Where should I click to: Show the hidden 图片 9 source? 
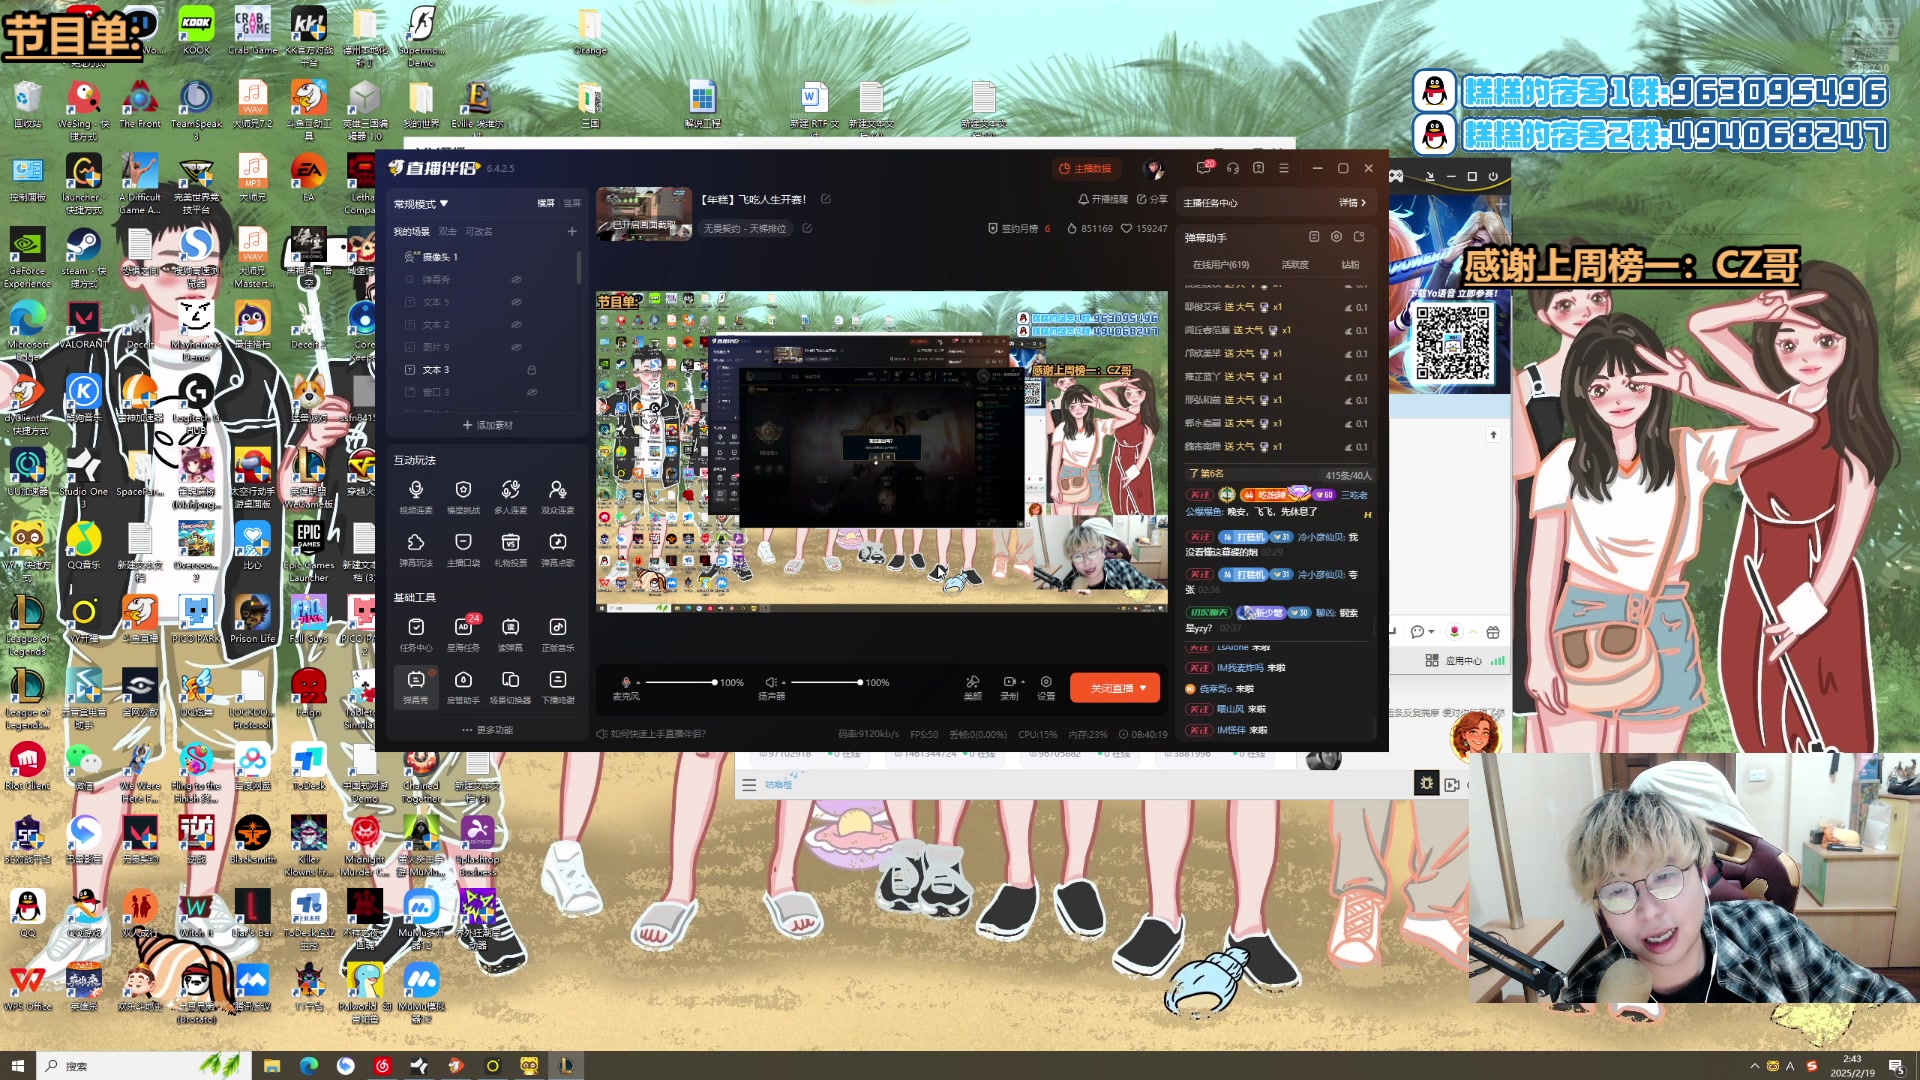(x=516, y=347)
